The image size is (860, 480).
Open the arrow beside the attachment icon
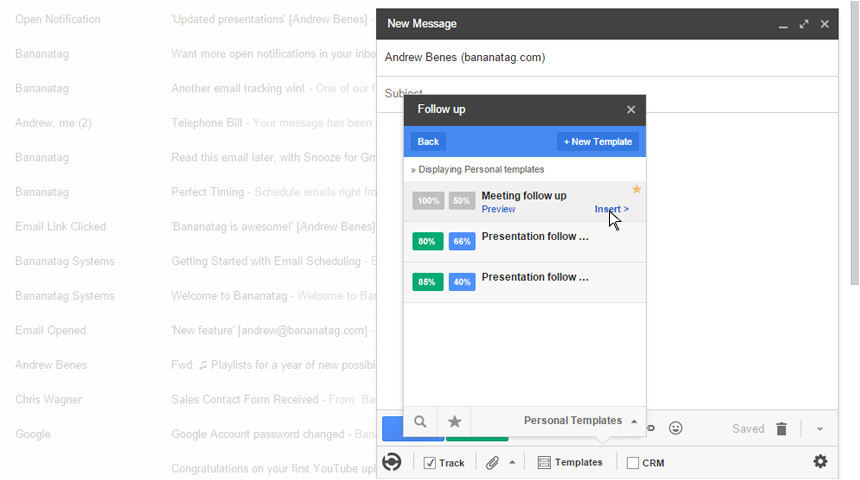click(x=512, y=463)
